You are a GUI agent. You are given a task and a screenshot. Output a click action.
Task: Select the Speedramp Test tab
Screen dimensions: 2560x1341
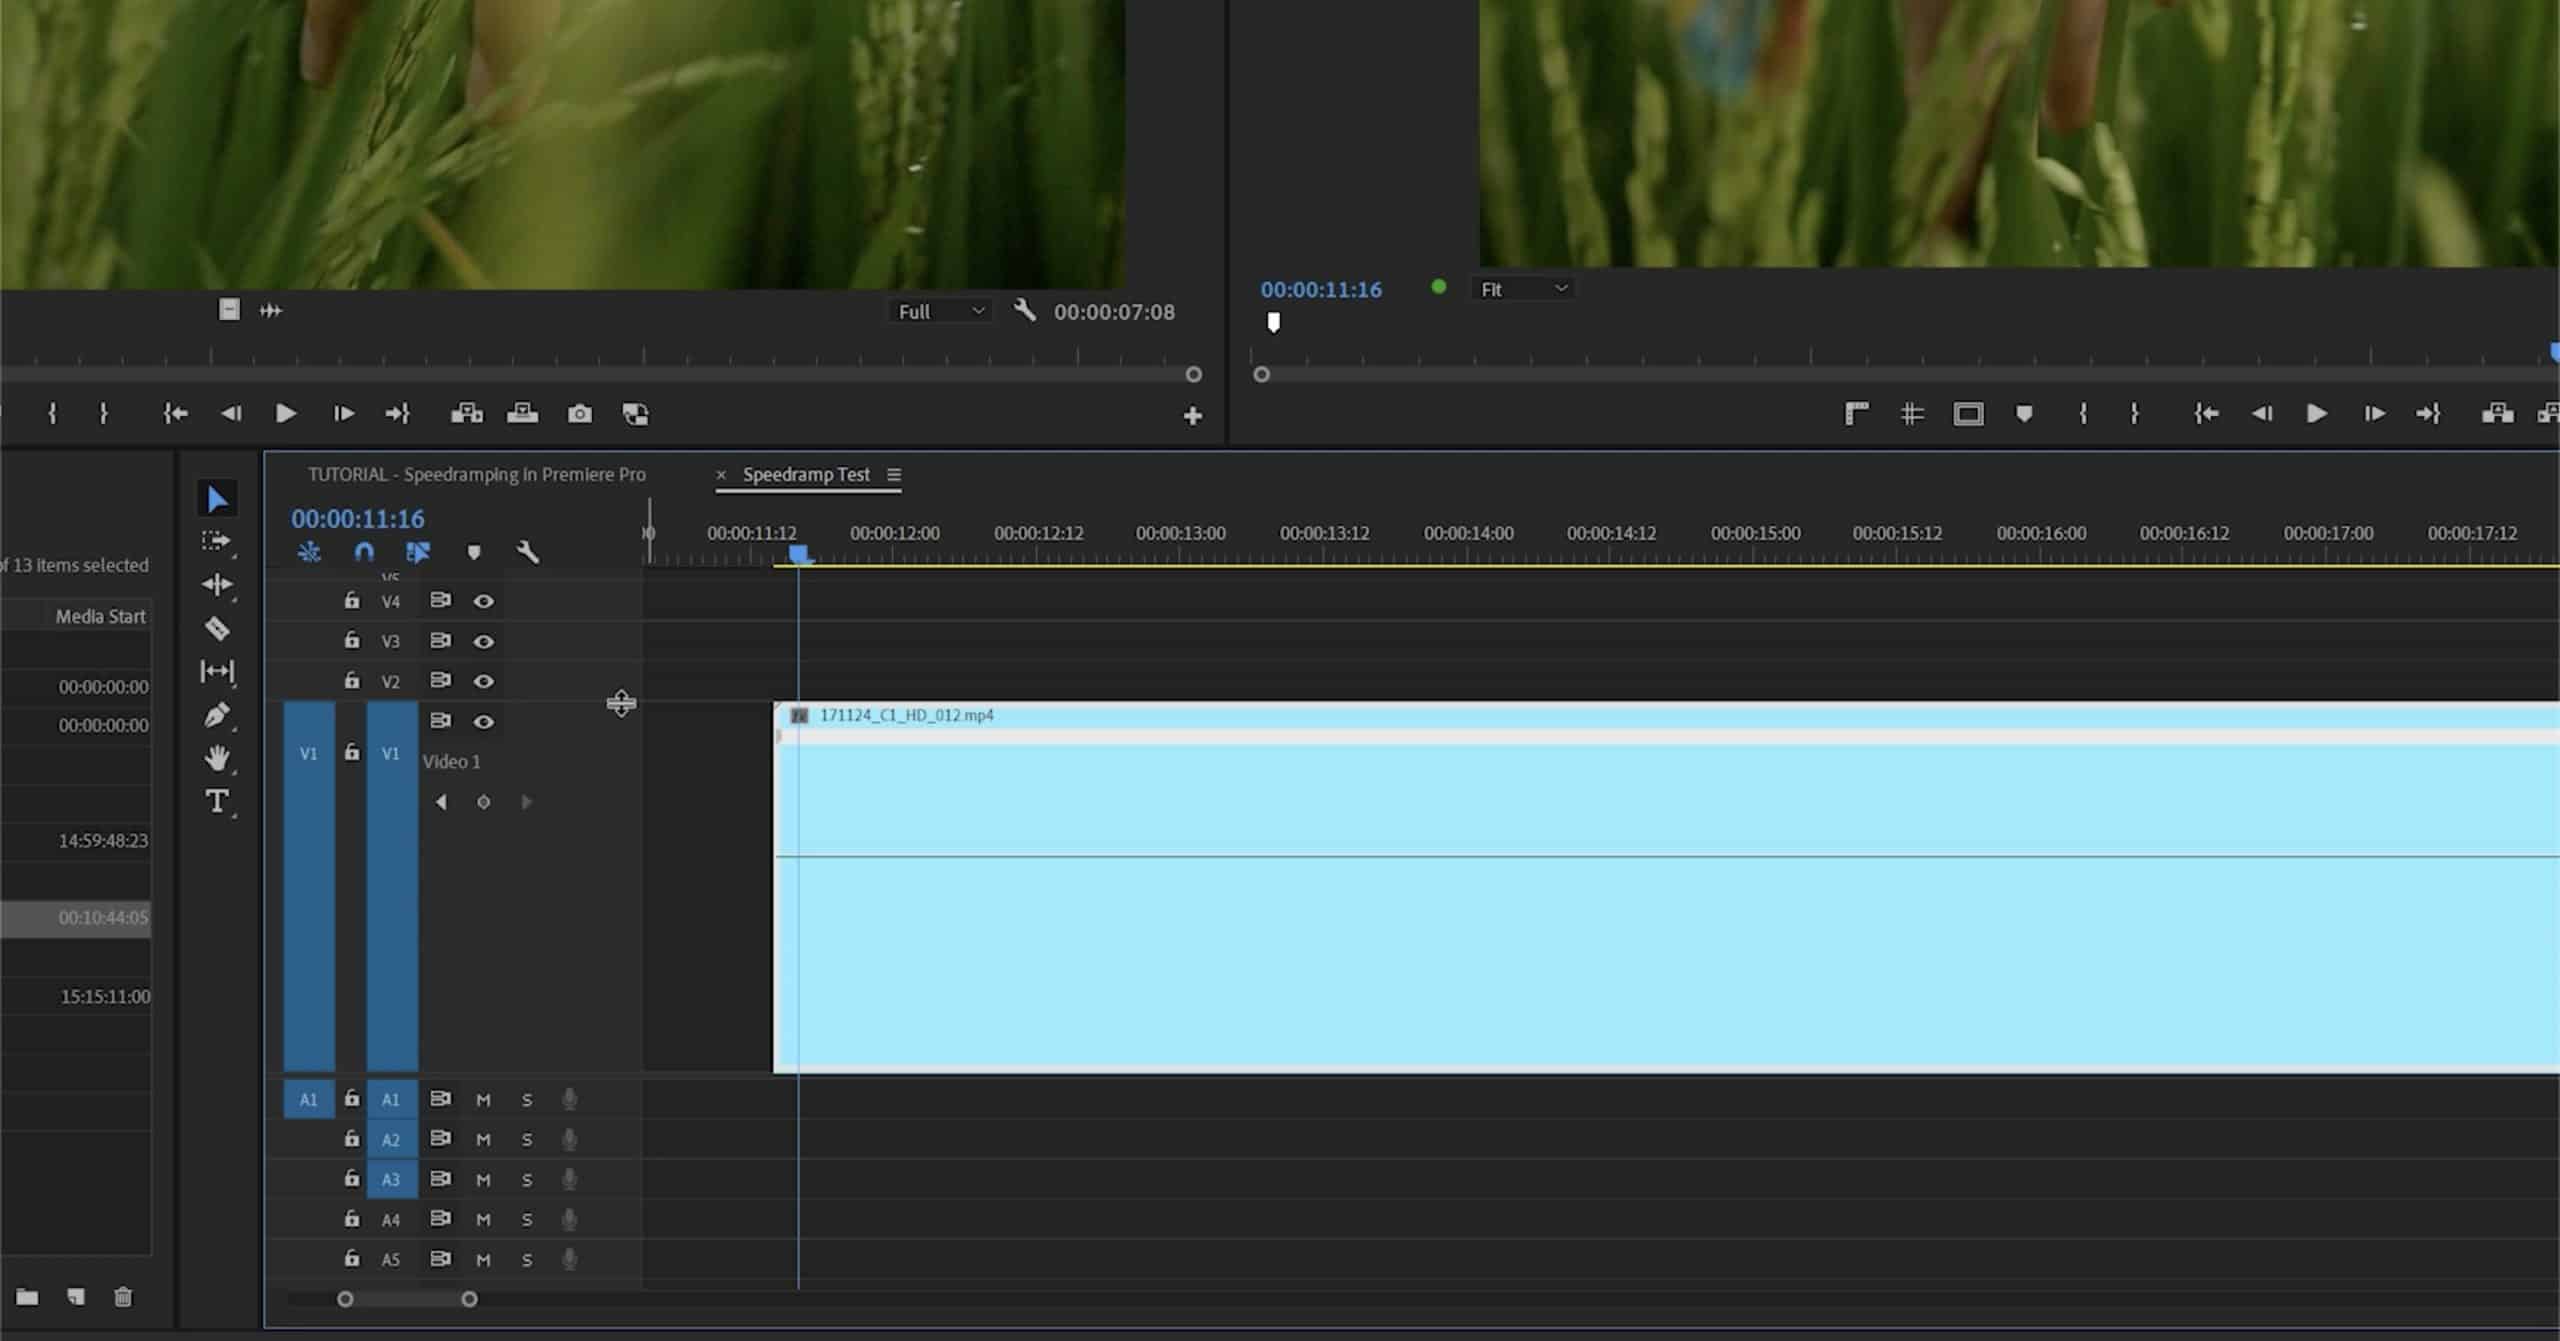[806, 475]
